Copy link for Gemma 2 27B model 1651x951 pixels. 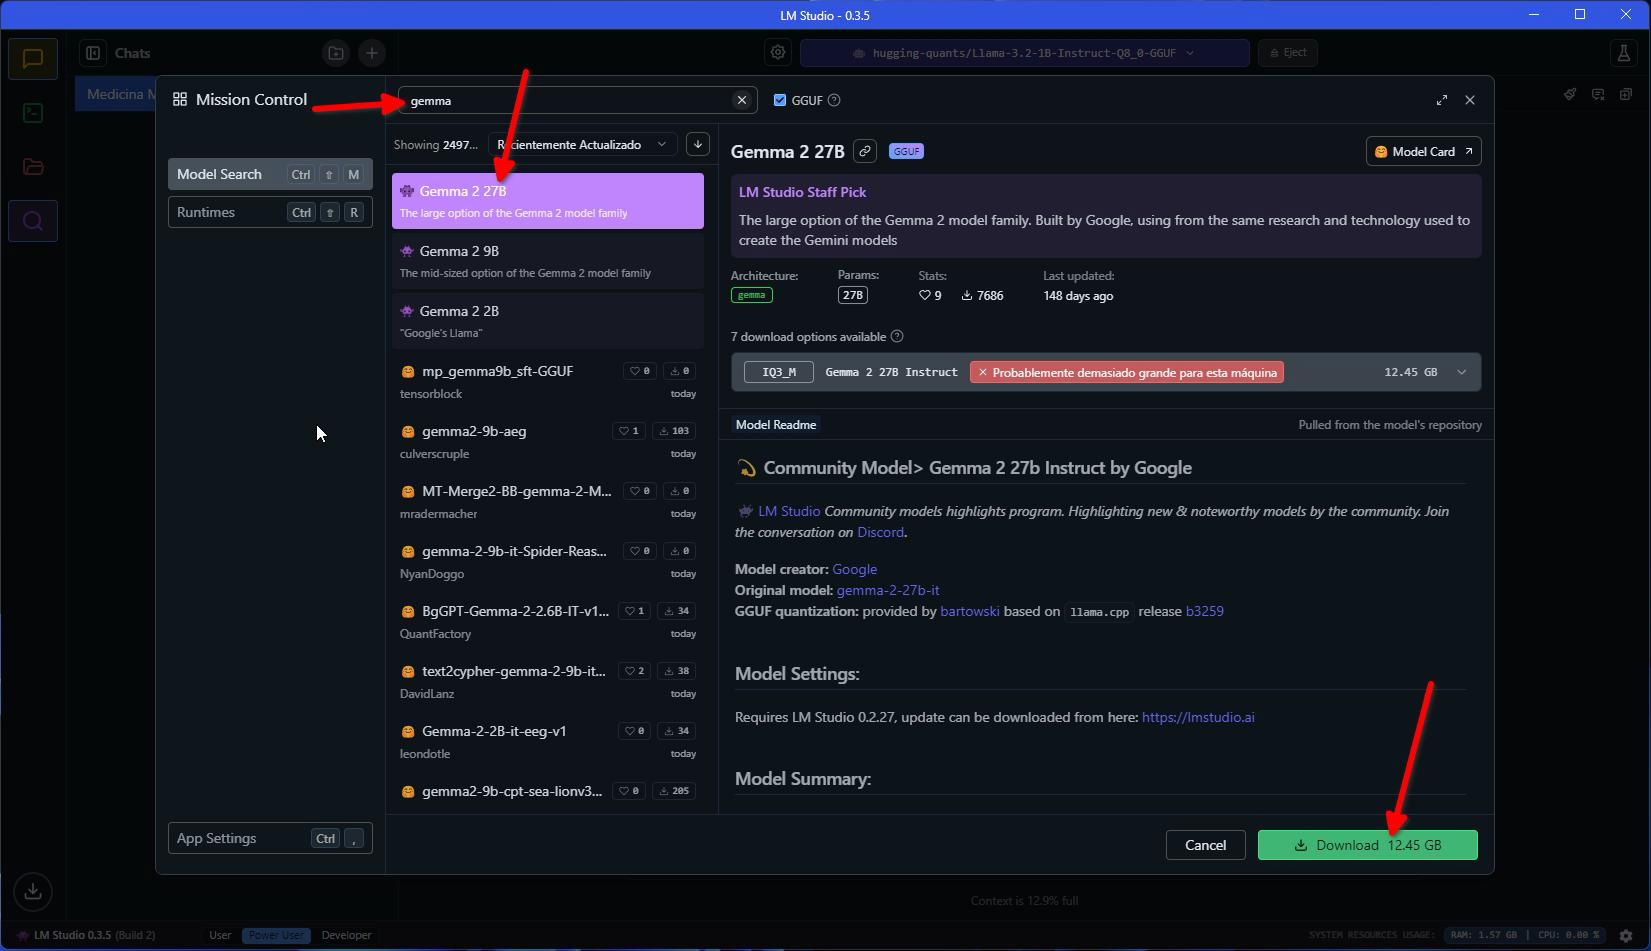click(865, 151)
